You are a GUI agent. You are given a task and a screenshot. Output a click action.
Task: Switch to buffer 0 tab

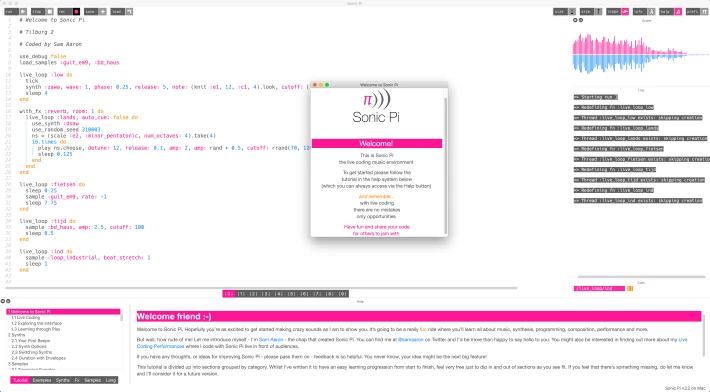[229, 294]
